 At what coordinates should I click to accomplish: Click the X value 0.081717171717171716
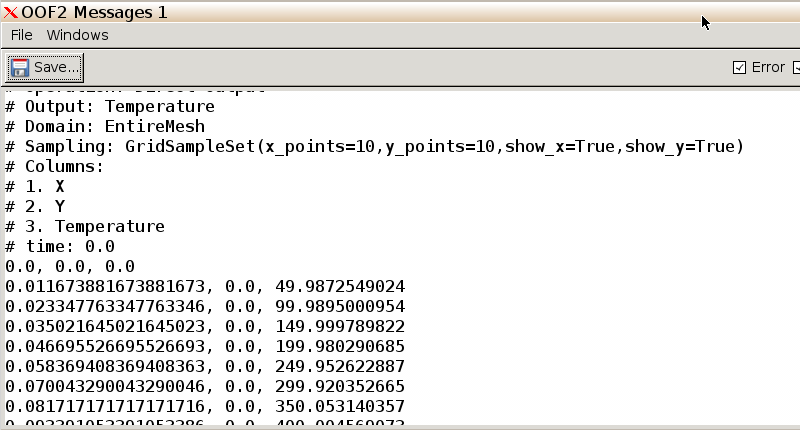[x=106, y=406]
